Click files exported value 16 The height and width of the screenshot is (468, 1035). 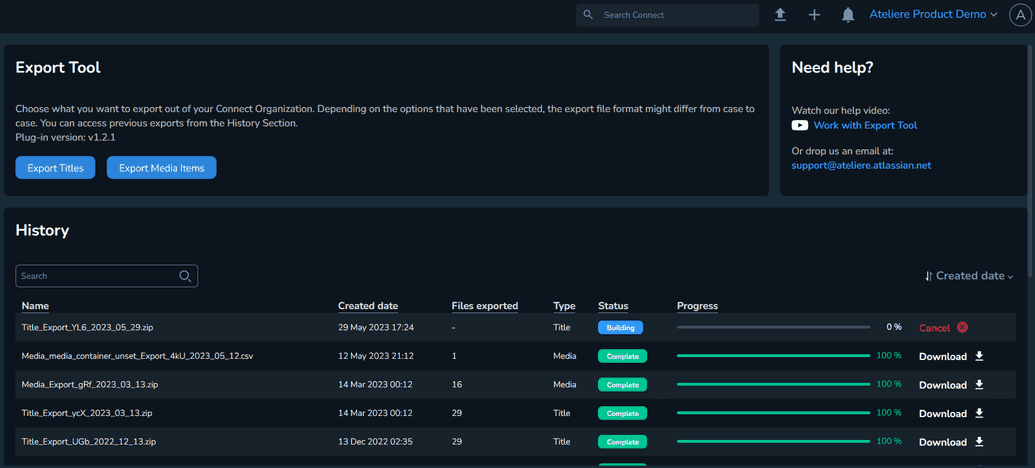click(456, 384)
